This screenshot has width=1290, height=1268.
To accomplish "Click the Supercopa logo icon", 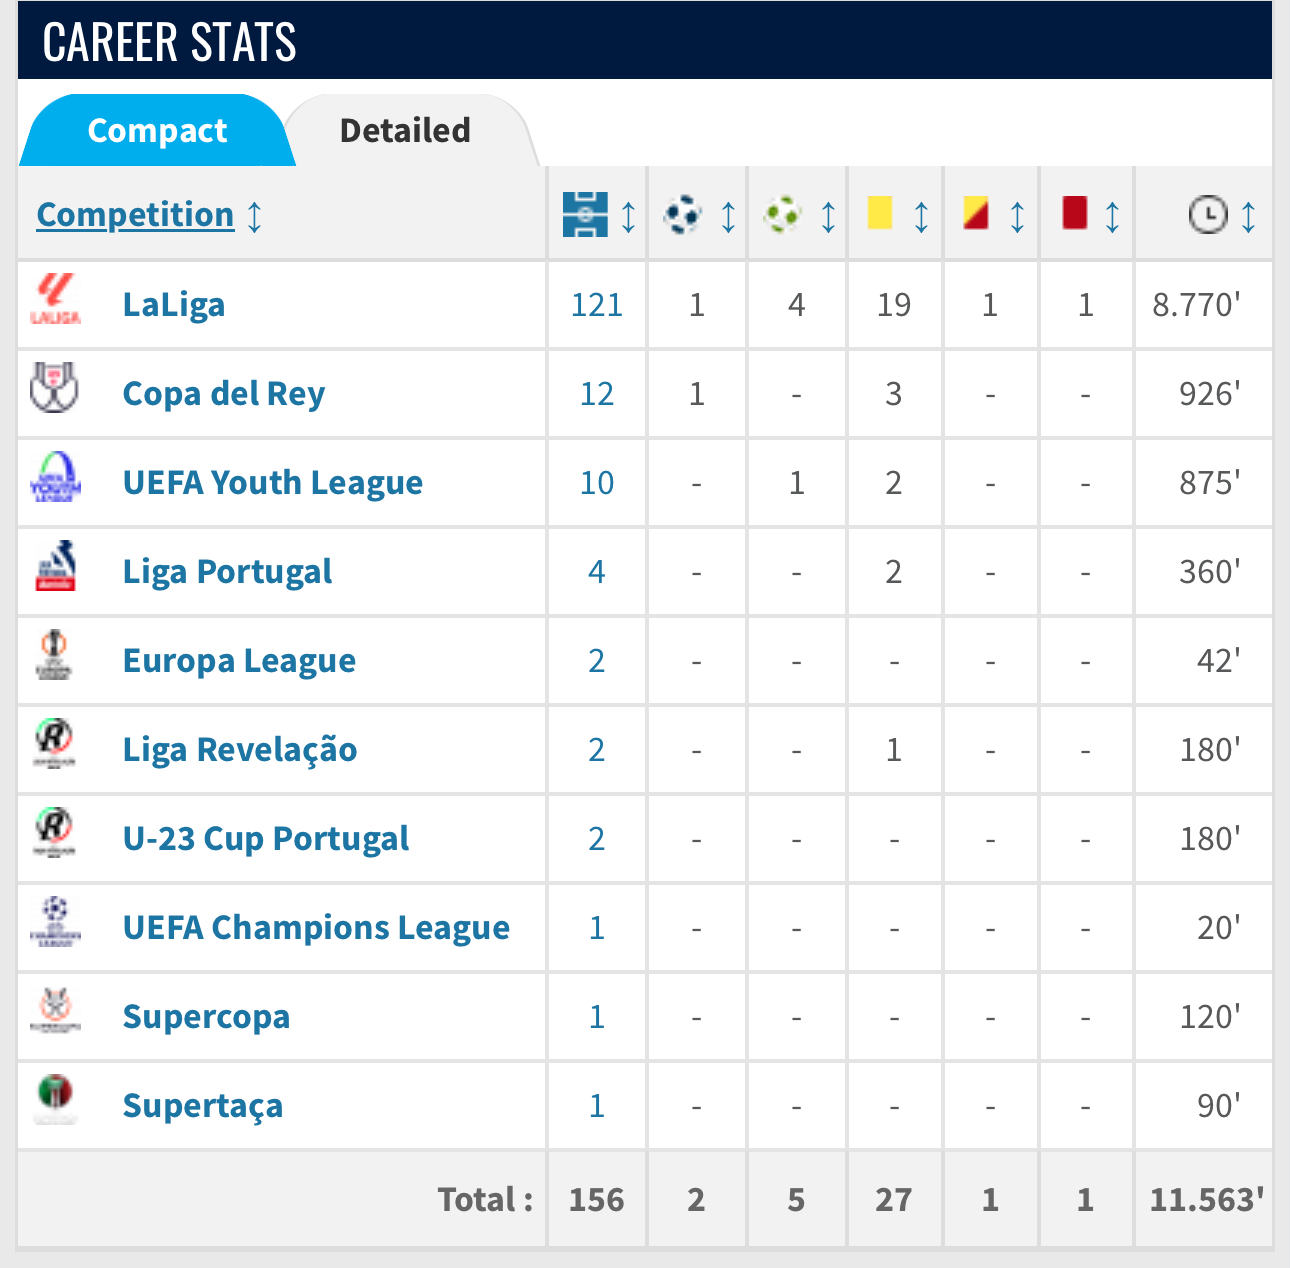I will click(55, 1011).
